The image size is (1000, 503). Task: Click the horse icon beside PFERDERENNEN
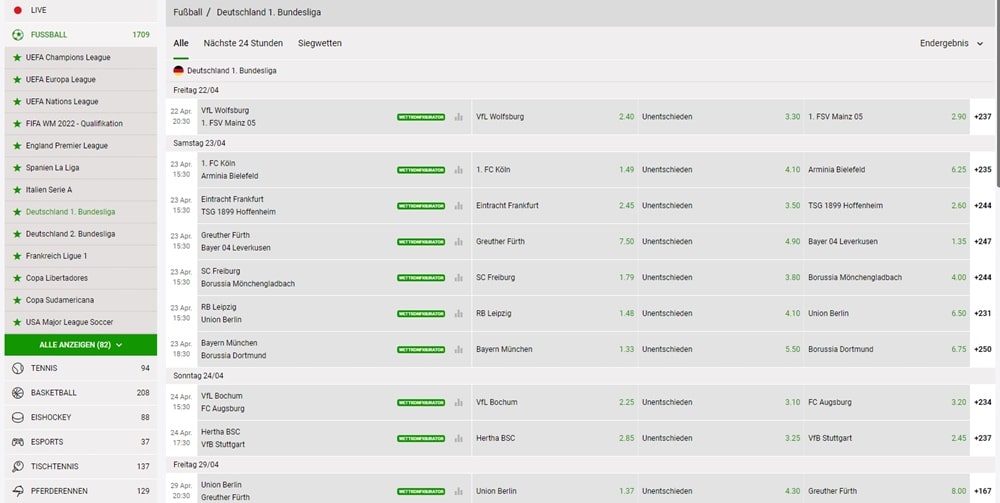(x=18, y=491)
